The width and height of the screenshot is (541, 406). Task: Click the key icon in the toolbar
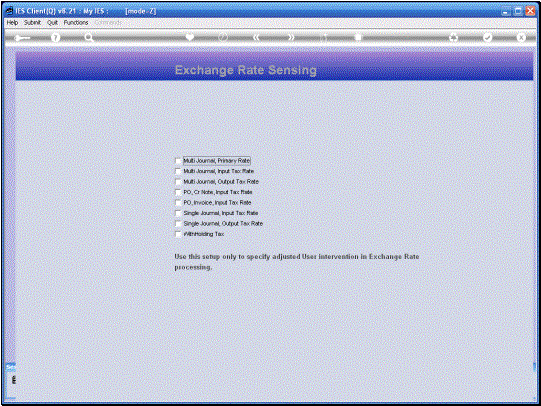pos(22,38)
